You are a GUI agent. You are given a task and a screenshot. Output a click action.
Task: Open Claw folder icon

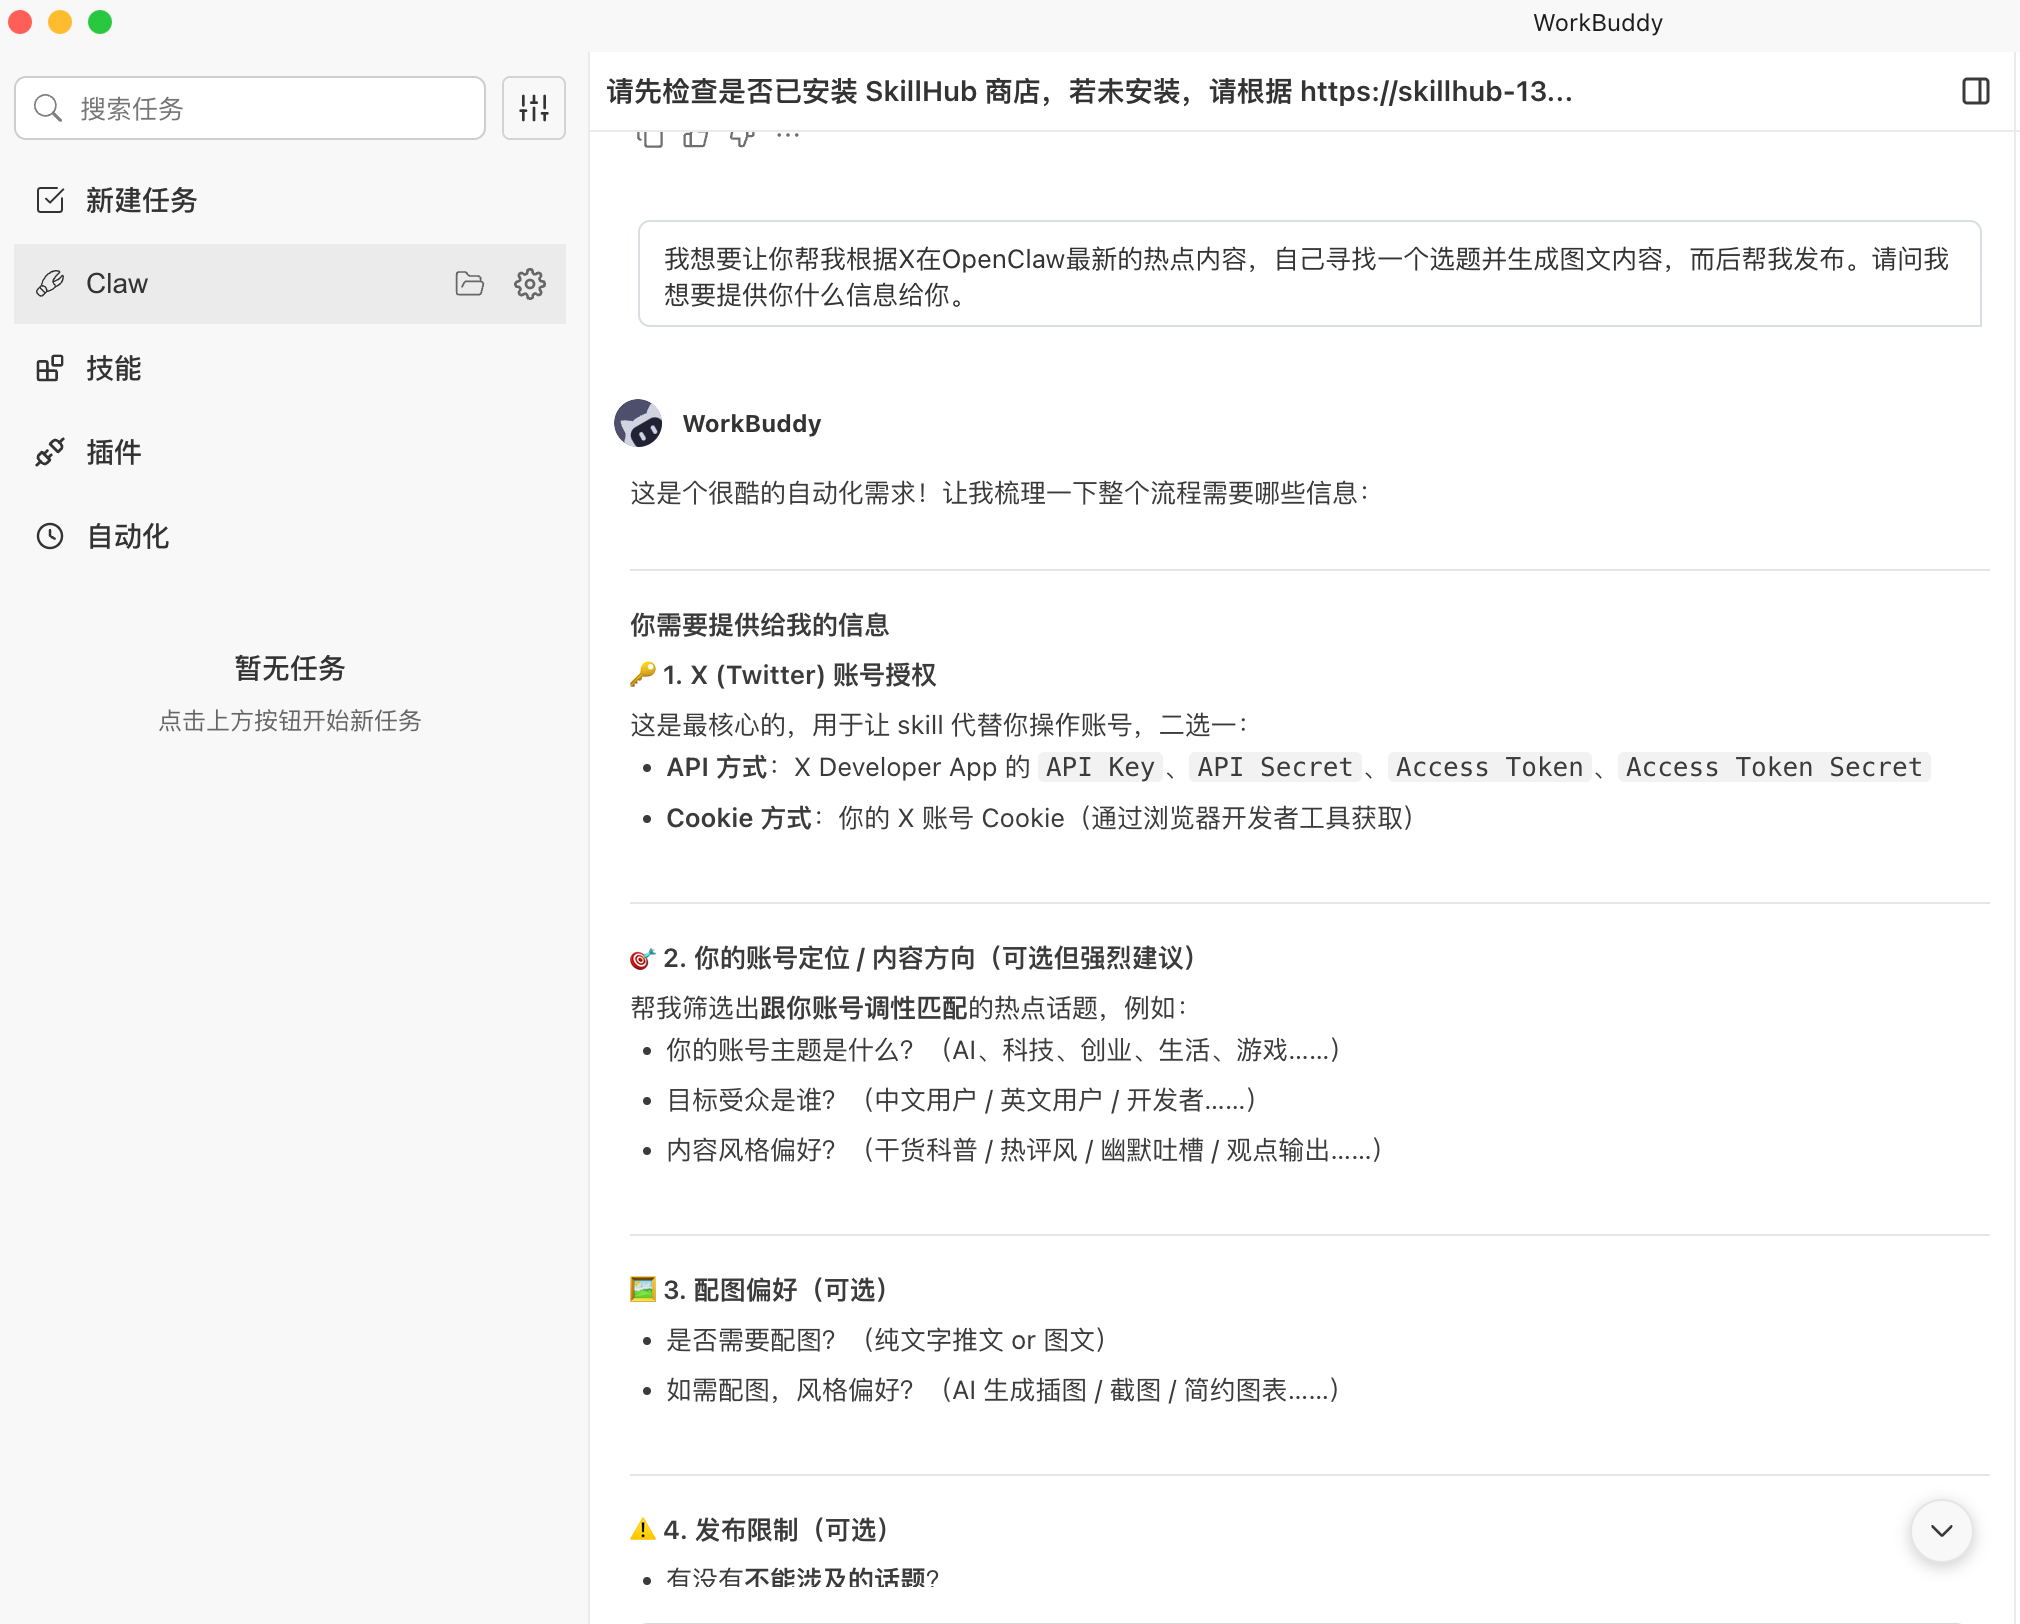coord(469,284)
